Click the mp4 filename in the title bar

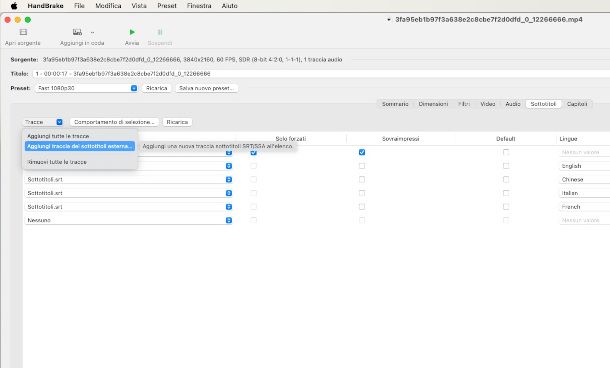(x=489, y=19)
